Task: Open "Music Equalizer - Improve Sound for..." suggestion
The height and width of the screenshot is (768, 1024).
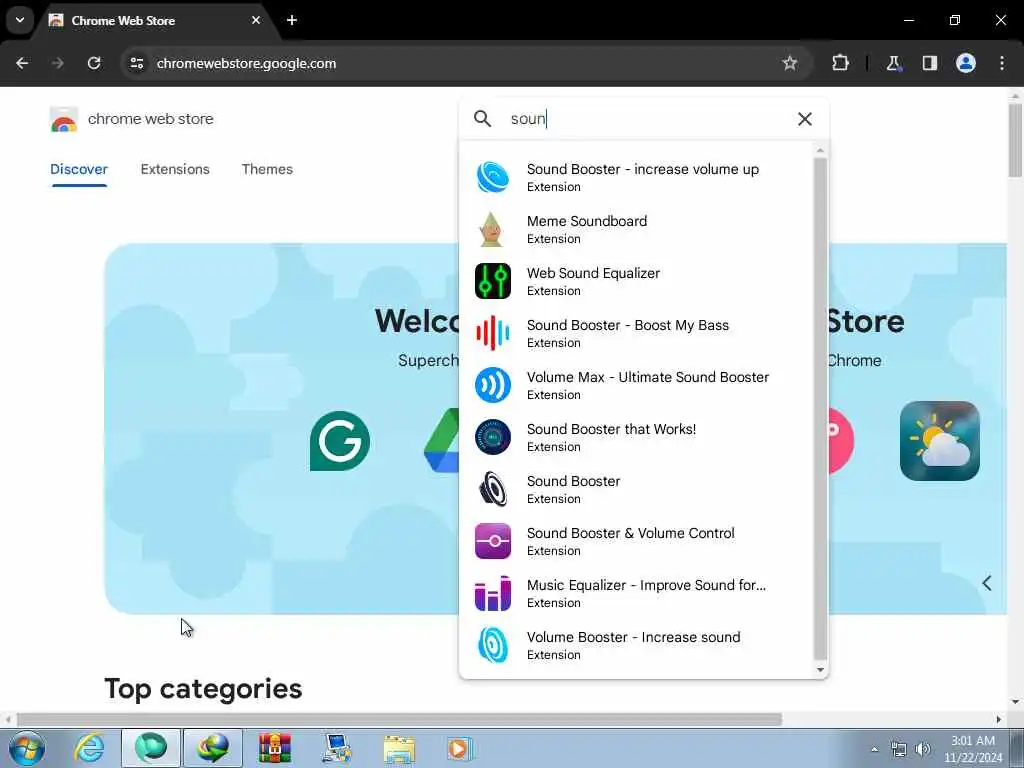Action: tap(637, 593)
